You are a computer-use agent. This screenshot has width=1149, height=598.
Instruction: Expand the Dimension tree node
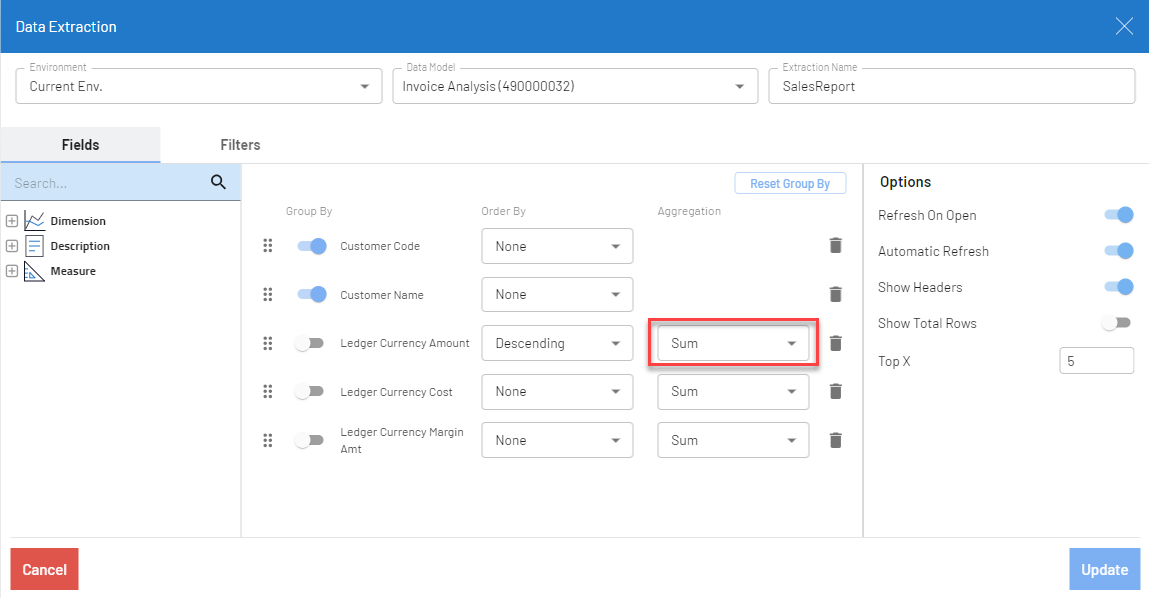click(x=12, y=220)
